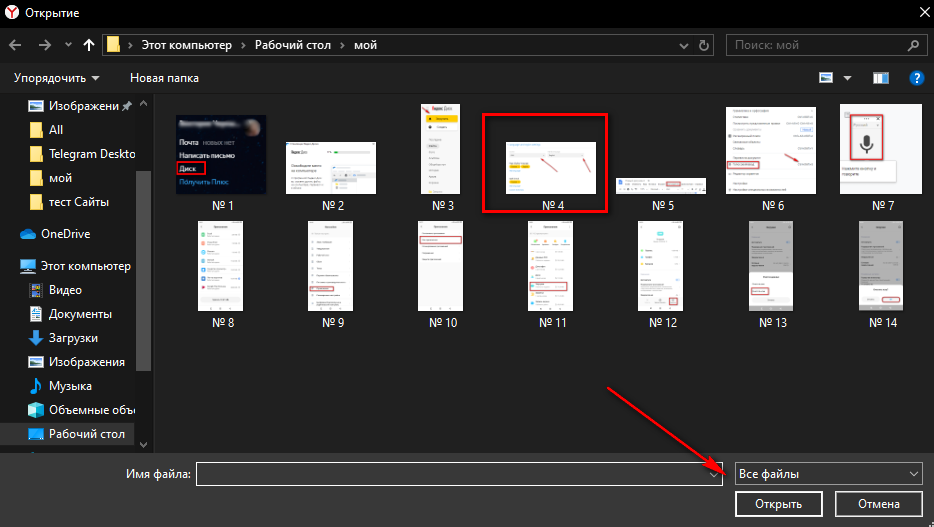Viewport: 934px width, 527px height.
Task: Select the Музыка folder in the sidebar
Action: tap(70, 386)
